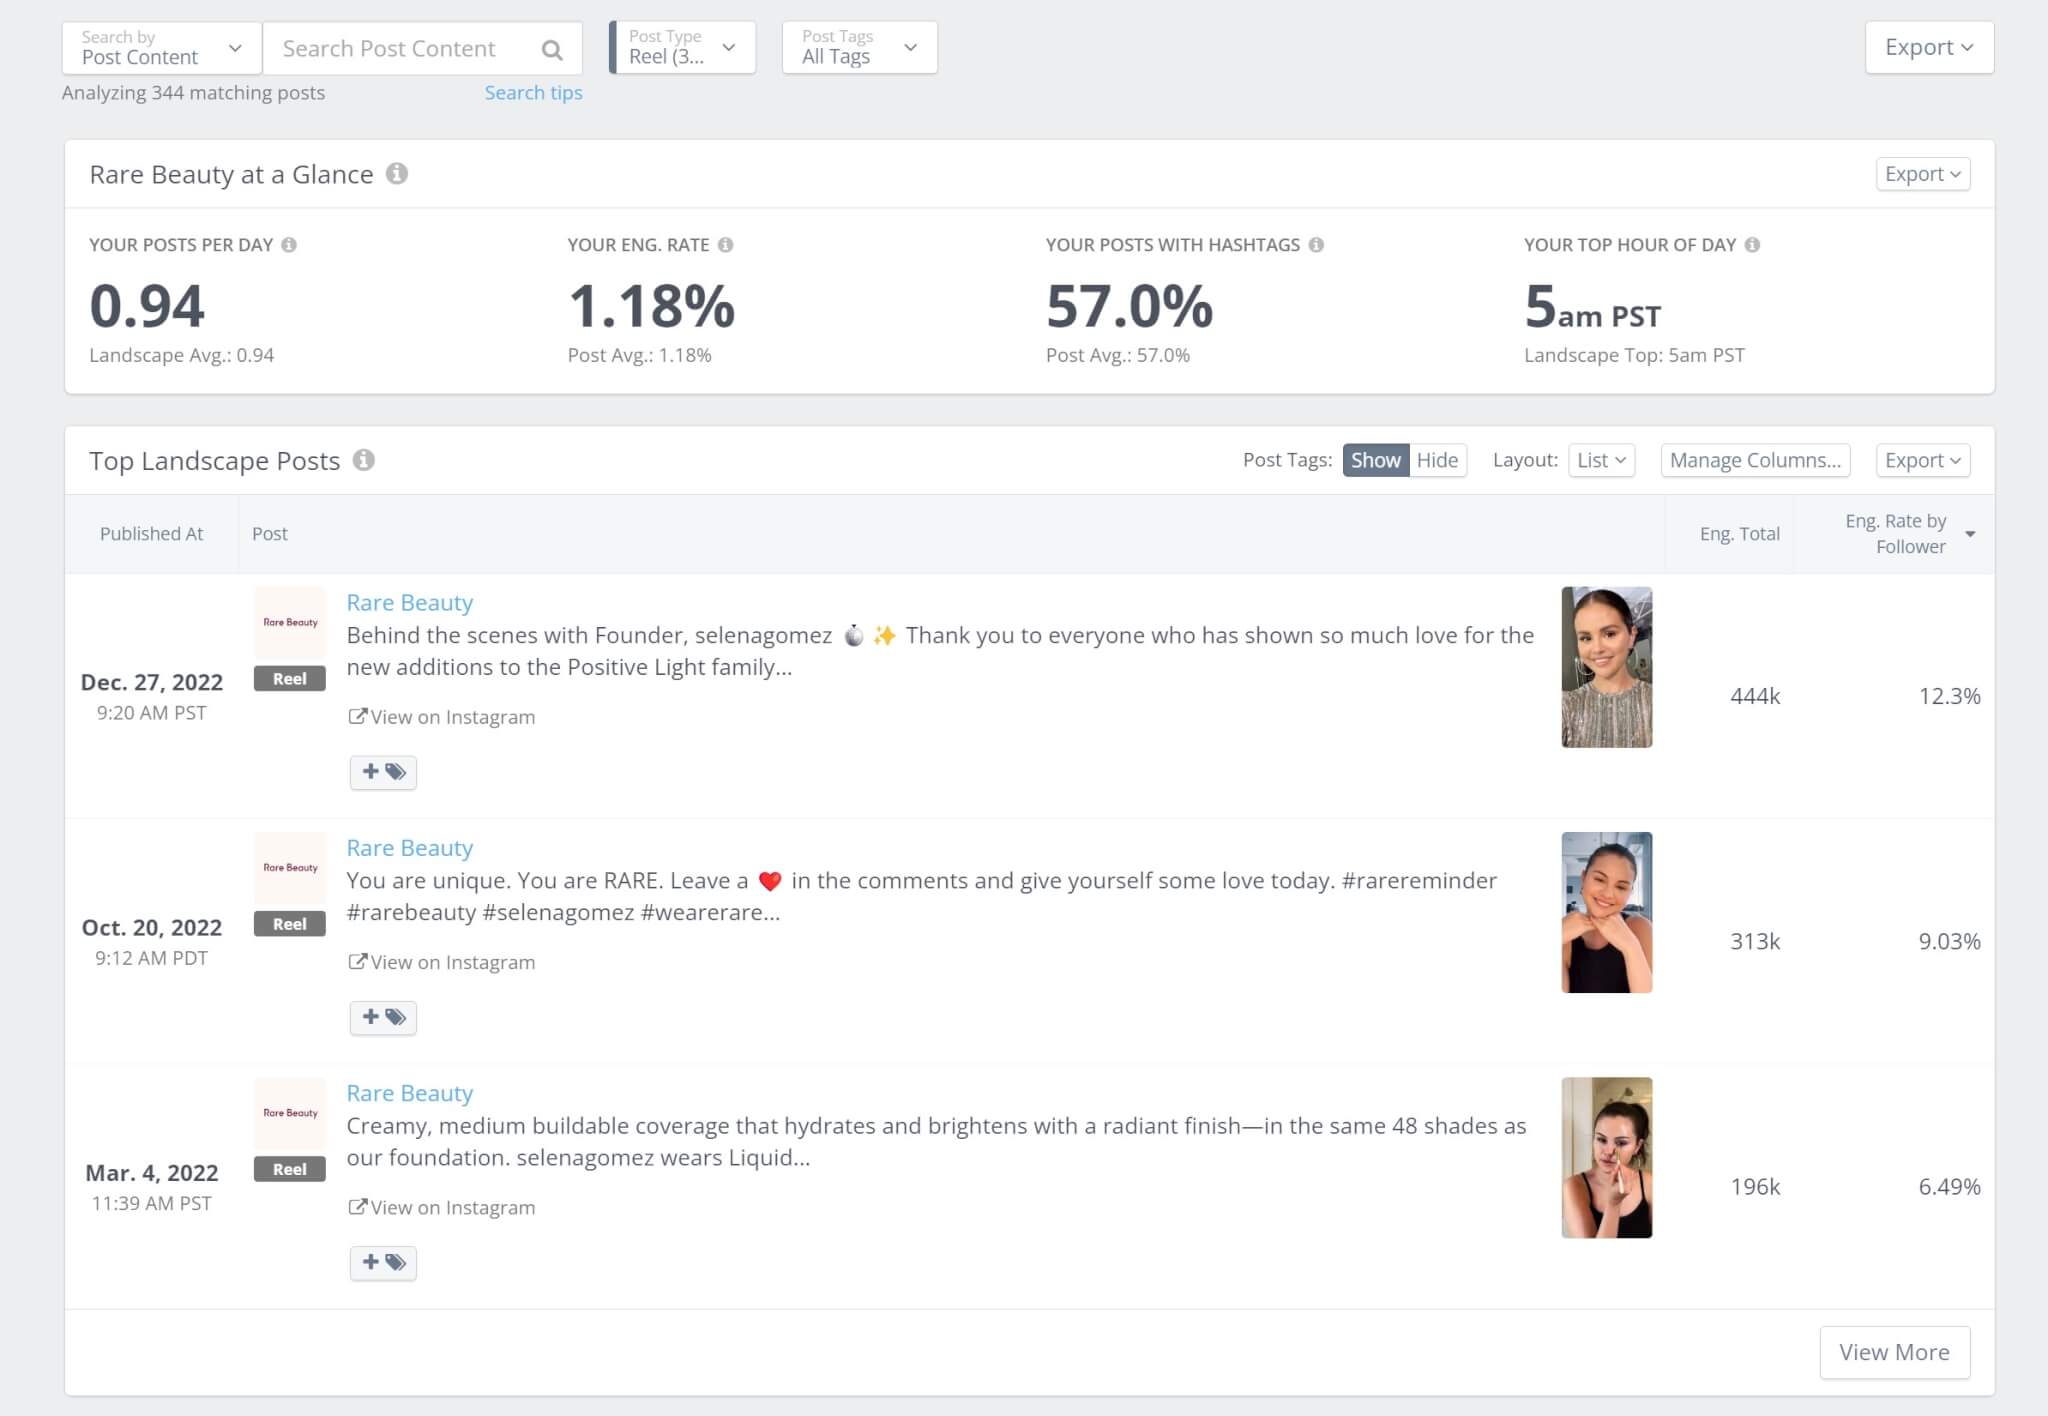Image resolution: width=2048 pixels, height=1416 pixels.
Task: Click the search magnifier icon
Action: (552, 47)
